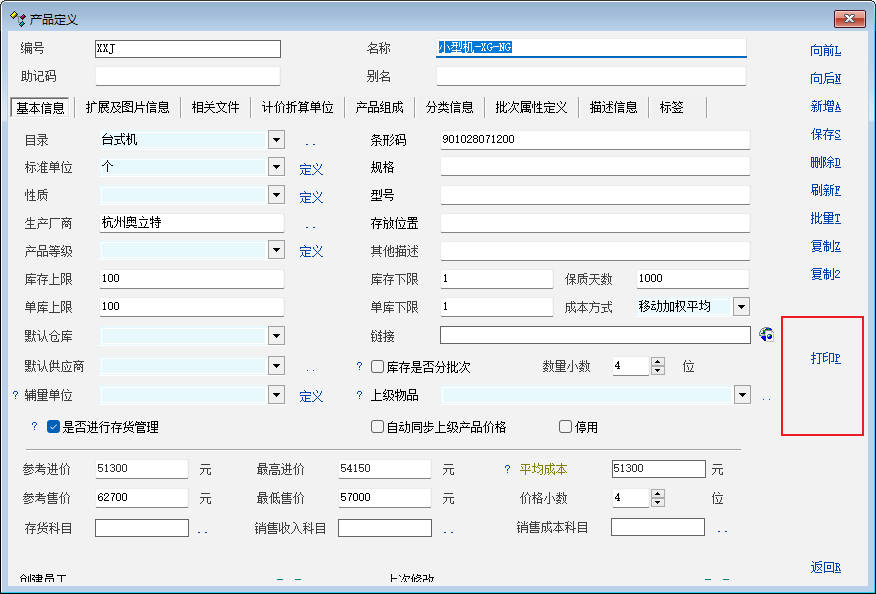
Task: Click the help icon next to 库存是否分批
Action: click(x=359, y=367)
